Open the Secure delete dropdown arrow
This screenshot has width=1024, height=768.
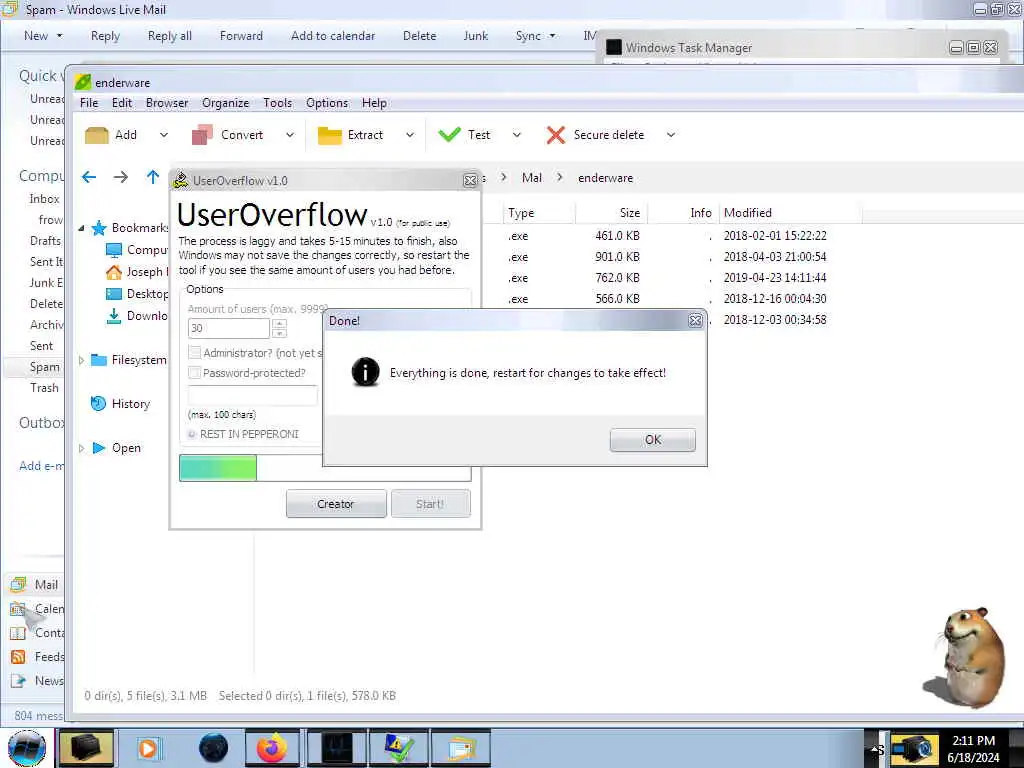(x=671, y=135)
